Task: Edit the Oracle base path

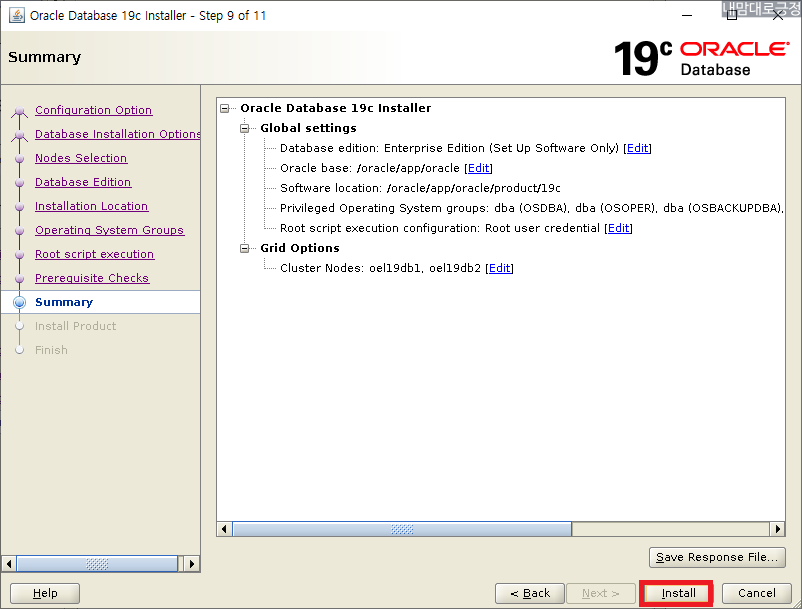Action: pos(478,168)
